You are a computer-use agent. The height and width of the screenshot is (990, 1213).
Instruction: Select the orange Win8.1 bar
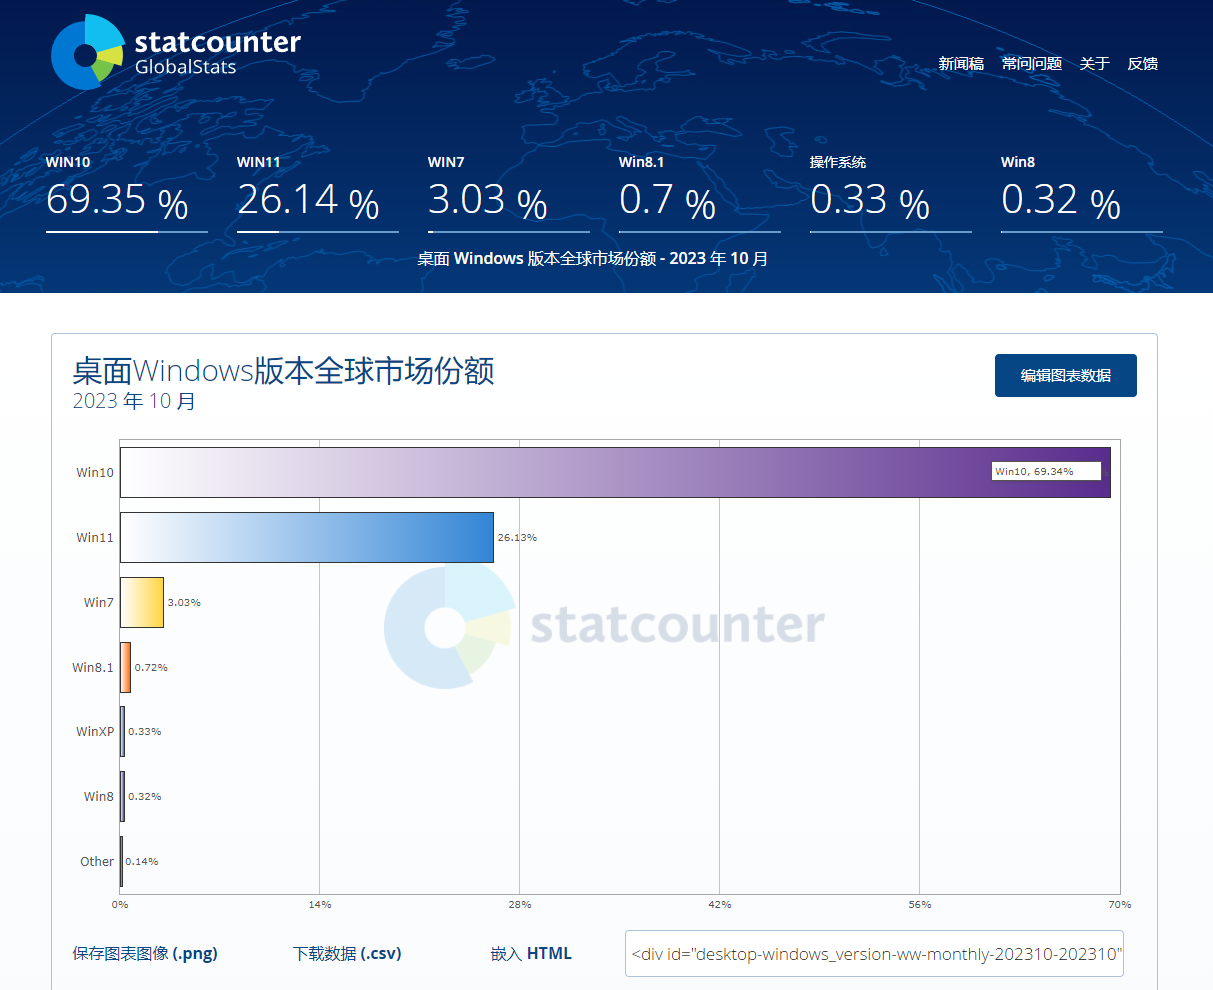coord(123,667)
